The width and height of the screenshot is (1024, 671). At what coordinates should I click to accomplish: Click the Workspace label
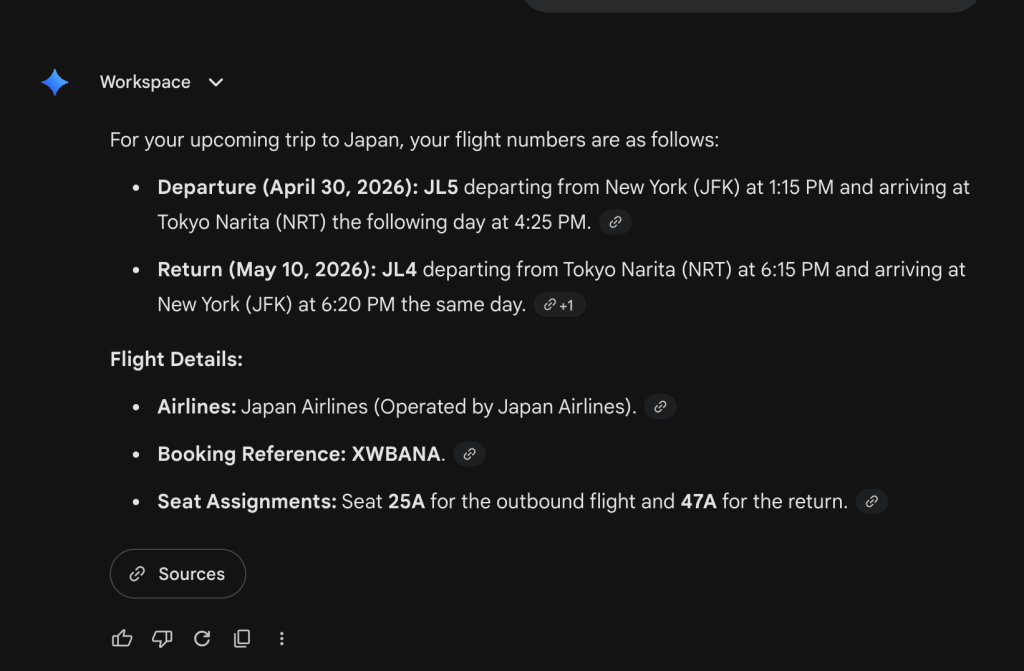pos(145,83)
